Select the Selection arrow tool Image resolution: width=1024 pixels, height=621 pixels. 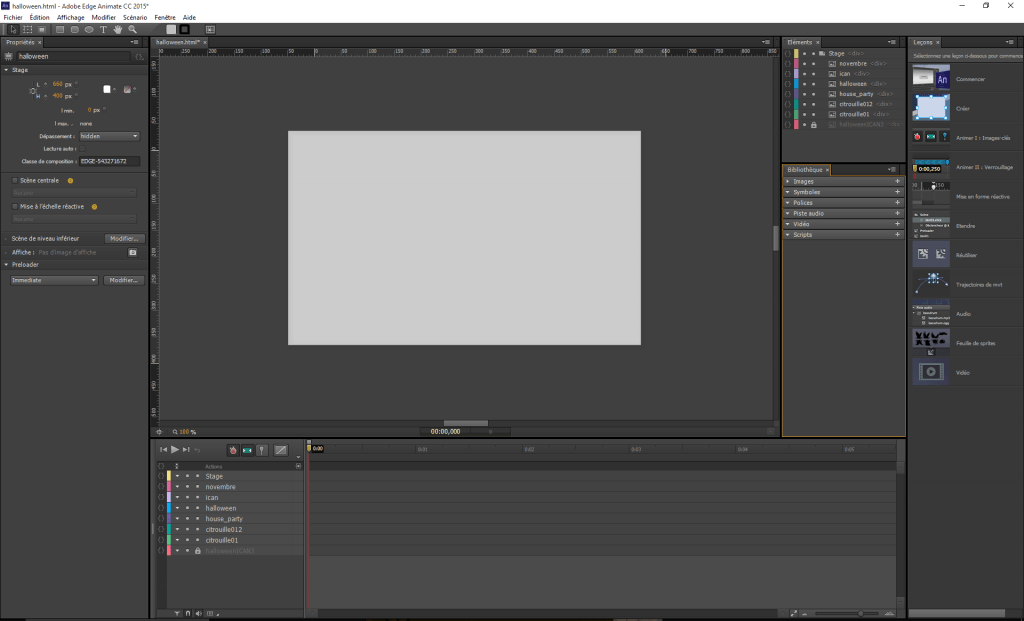13,29
